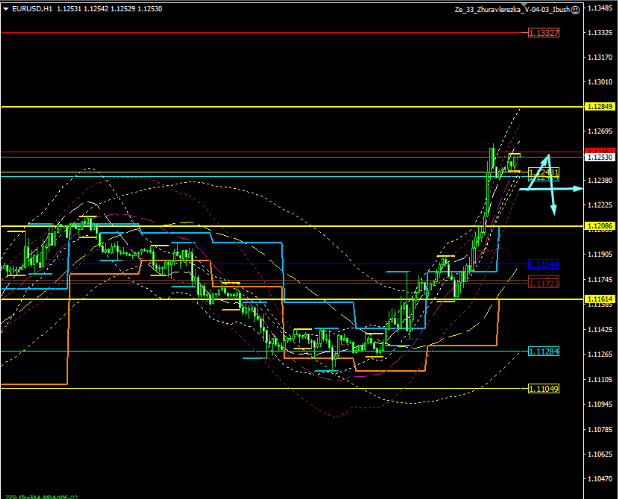Select the red 1.13327 price label

tap(543, 33)
